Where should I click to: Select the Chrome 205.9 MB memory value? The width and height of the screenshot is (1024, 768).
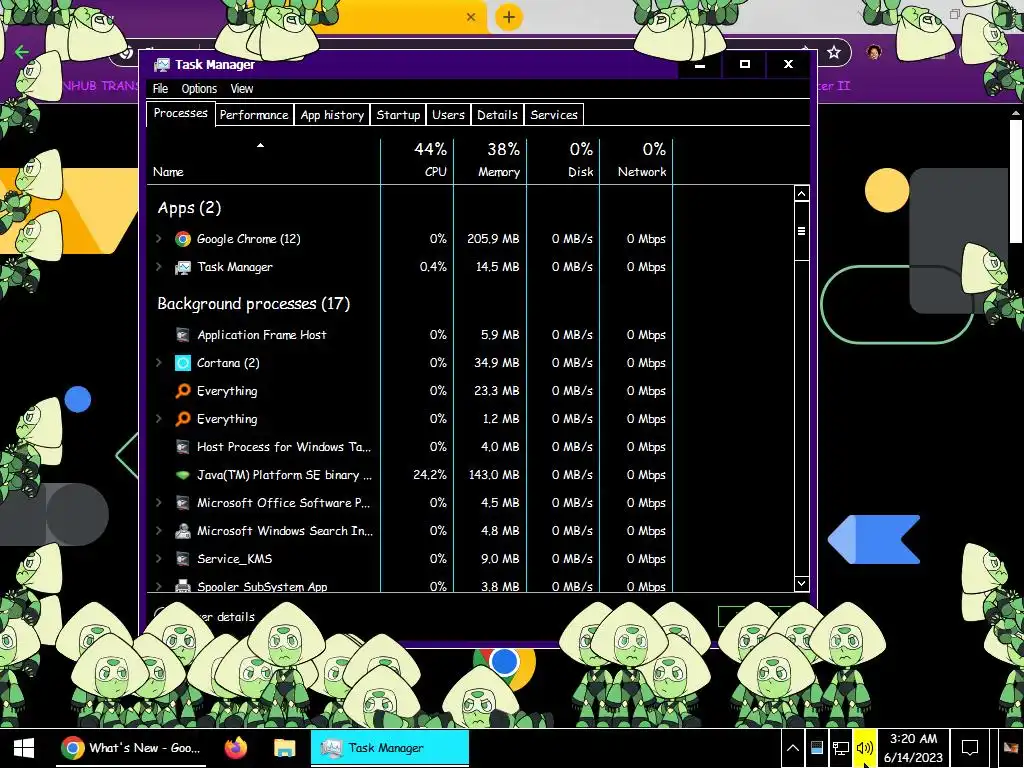click(493, 239)
